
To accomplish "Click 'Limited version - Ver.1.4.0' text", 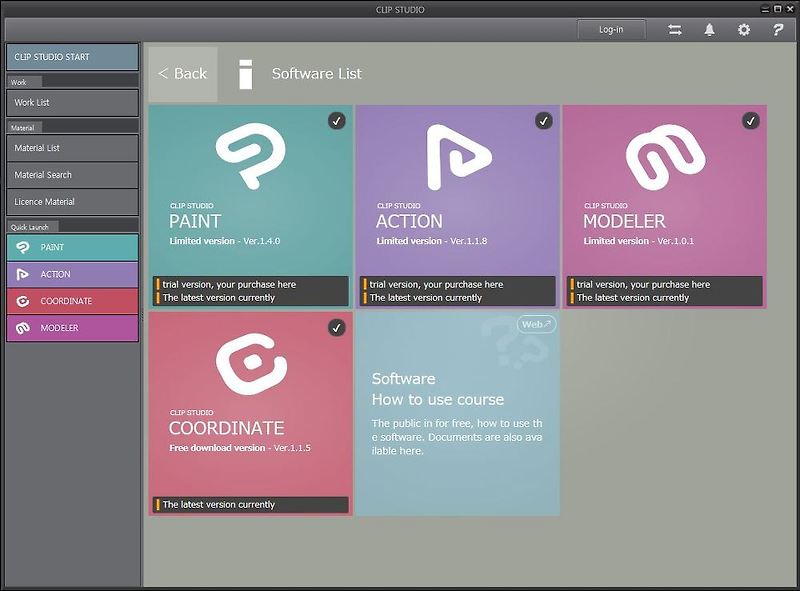I will (x=224, y=241).
